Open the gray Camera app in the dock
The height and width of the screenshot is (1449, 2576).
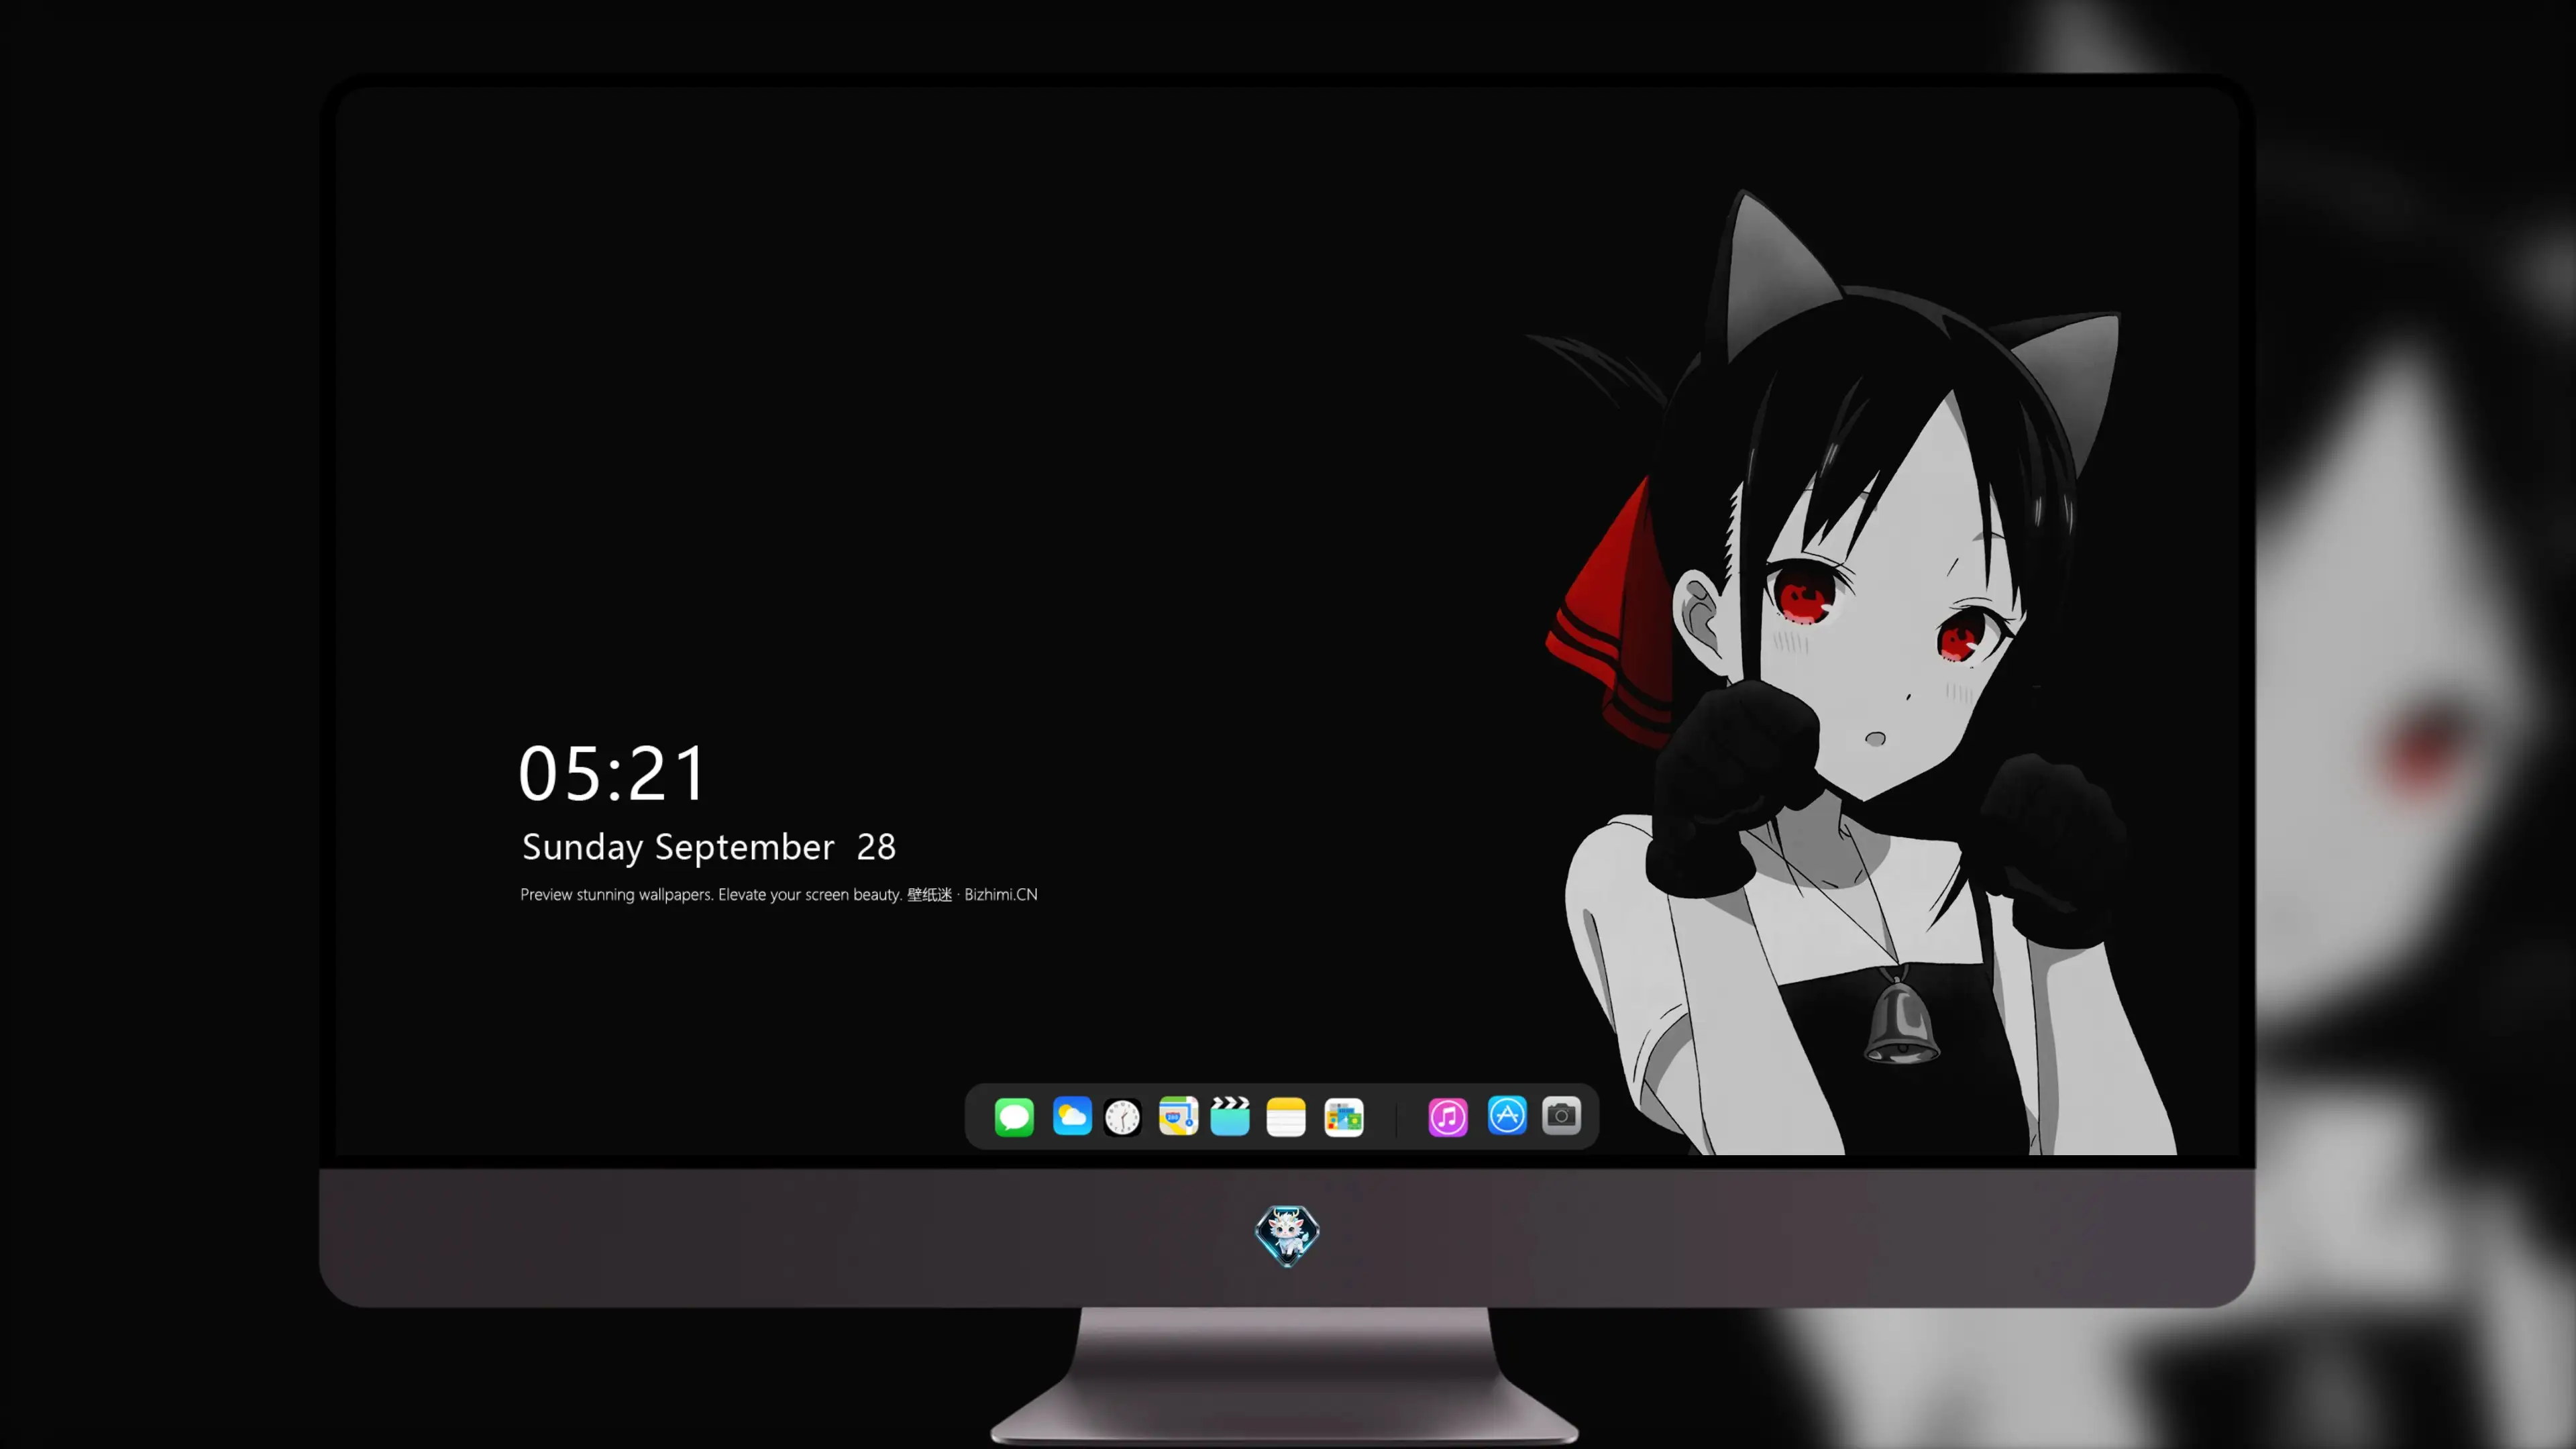1561,1115
